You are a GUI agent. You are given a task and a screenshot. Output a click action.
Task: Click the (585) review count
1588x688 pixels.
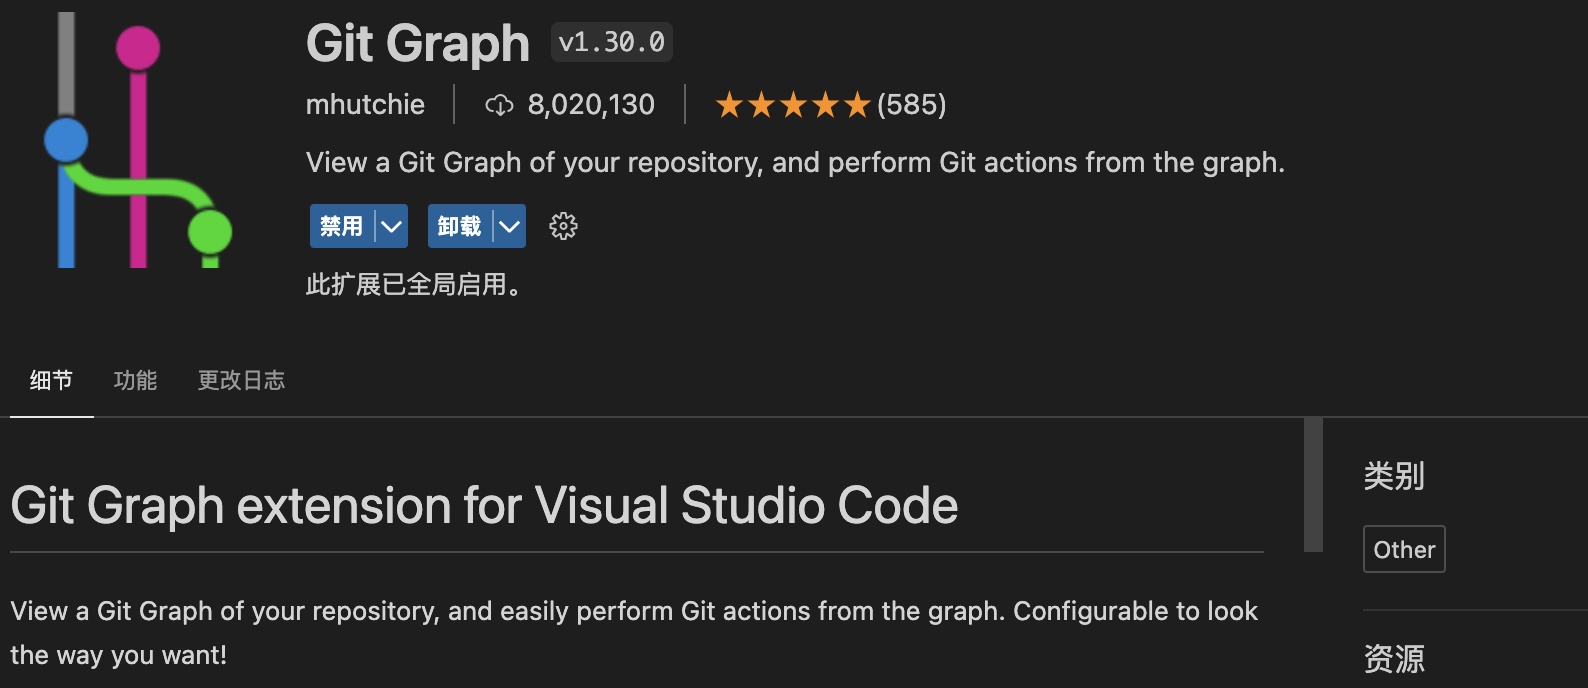(911, 105)
